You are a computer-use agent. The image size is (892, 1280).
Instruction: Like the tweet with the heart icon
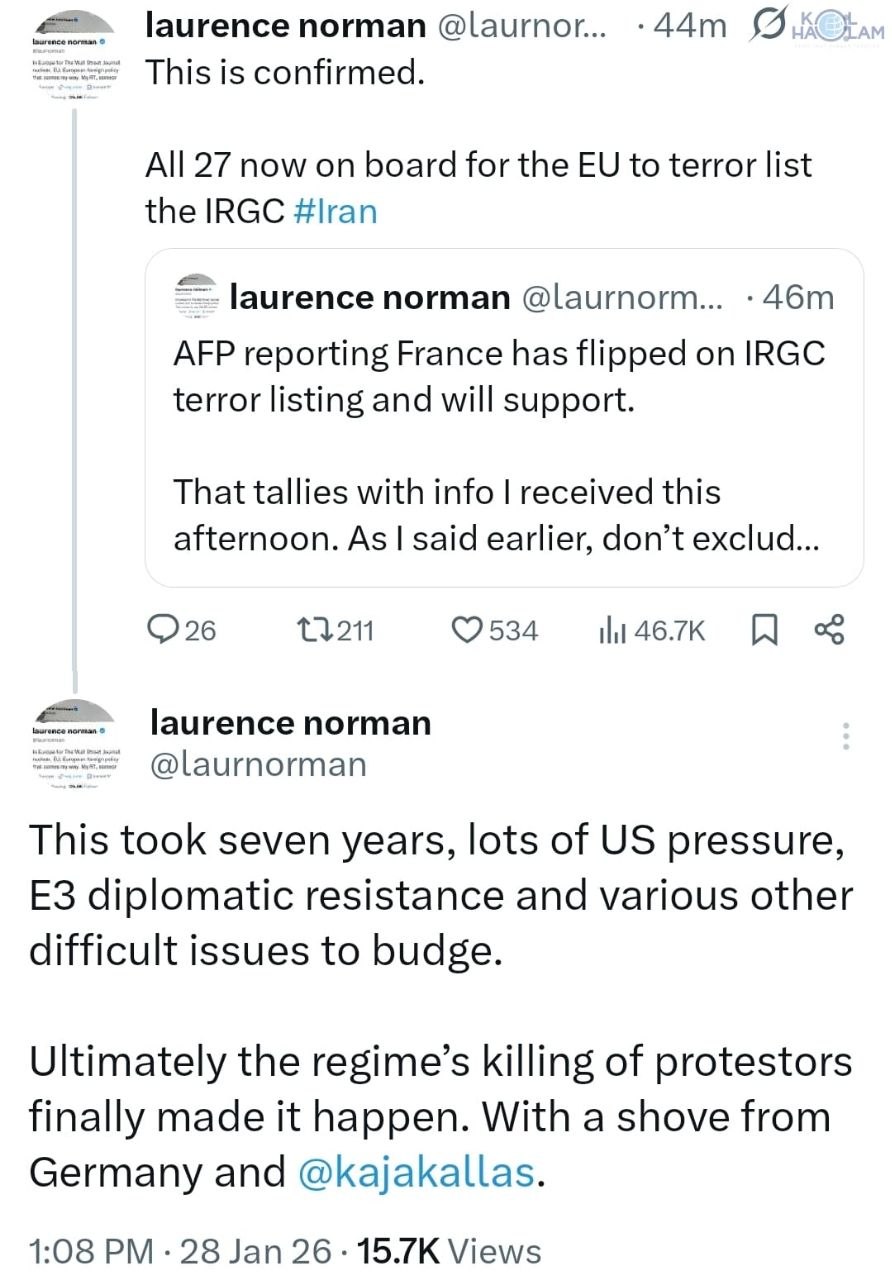(x=468, y=630)
